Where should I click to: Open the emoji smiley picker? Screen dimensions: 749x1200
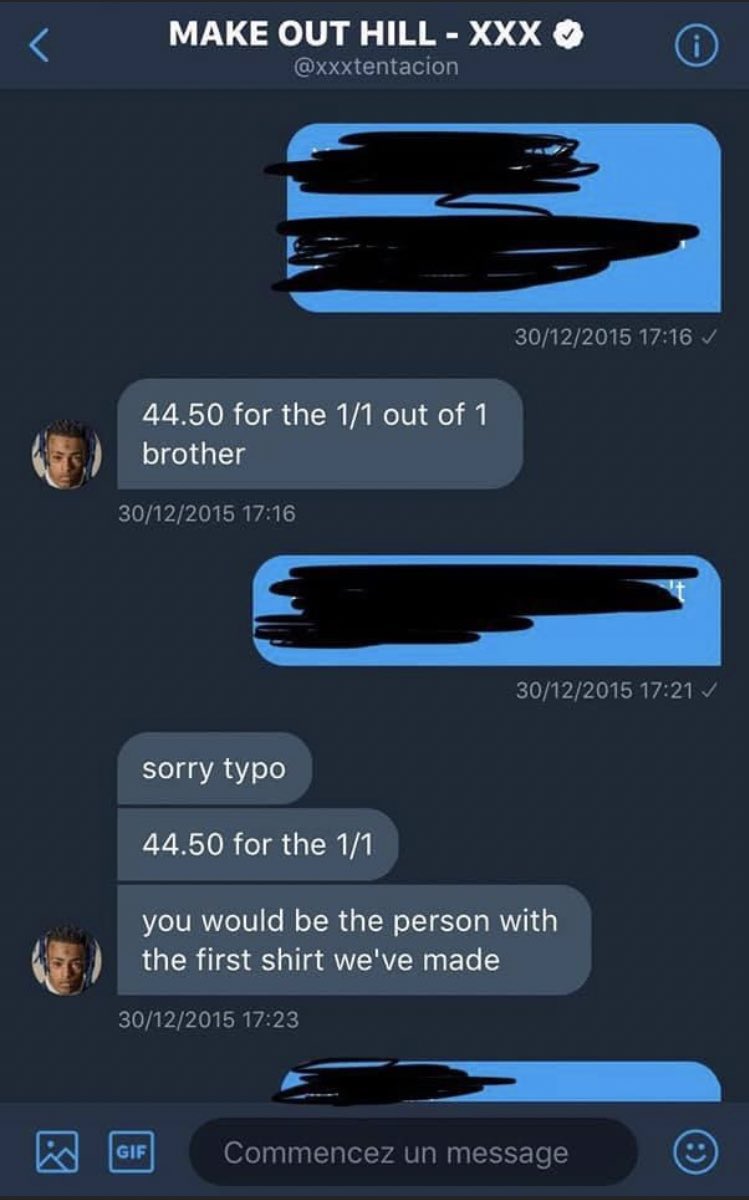point(695,1153)
